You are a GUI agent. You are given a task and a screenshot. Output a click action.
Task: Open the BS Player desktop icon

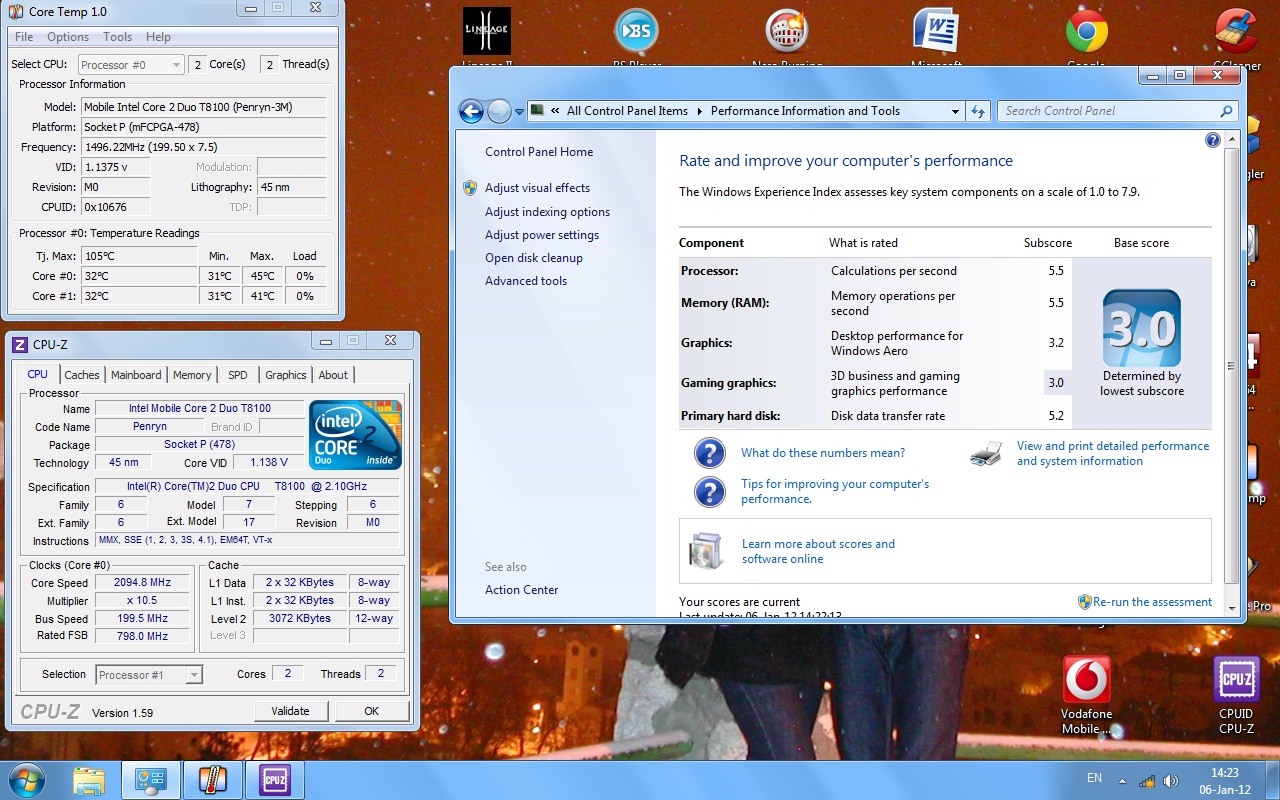pos(636,32)
